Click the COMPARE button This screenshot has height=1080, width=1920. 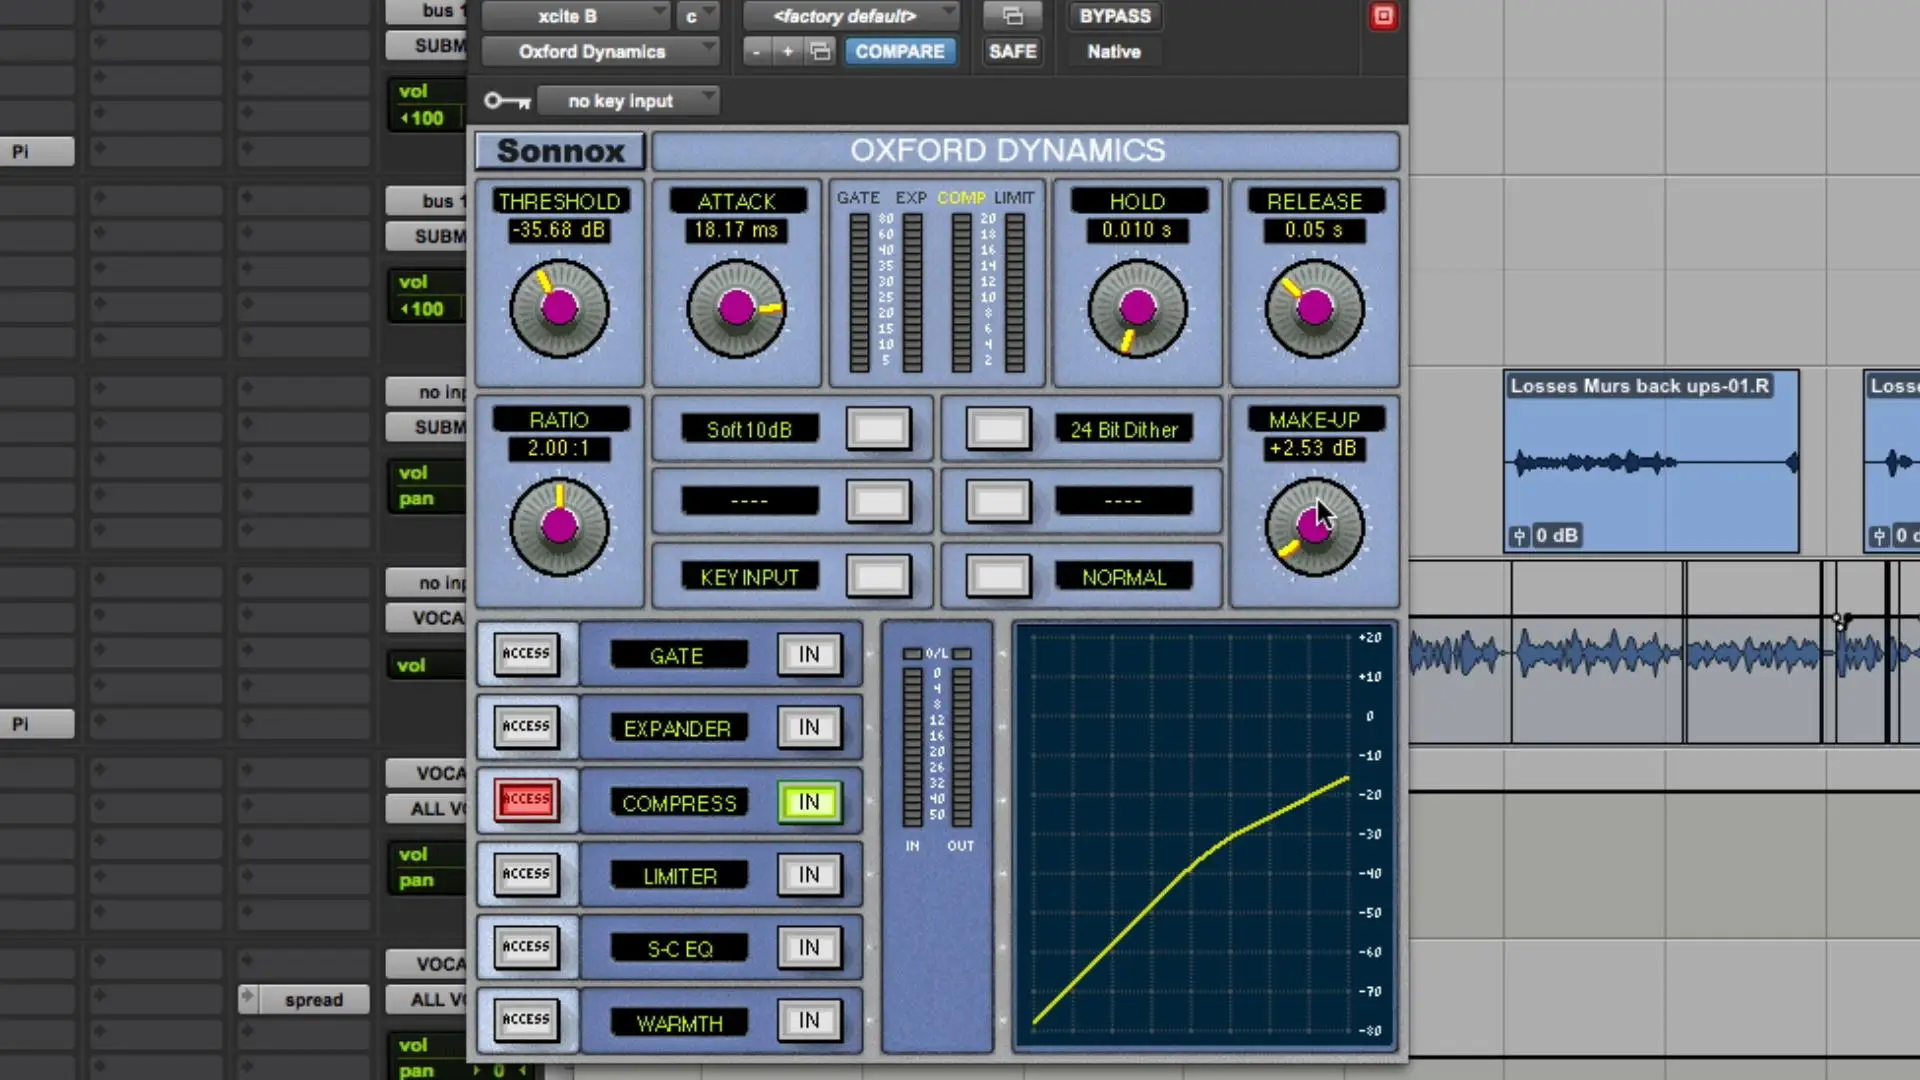pos(900,52)
